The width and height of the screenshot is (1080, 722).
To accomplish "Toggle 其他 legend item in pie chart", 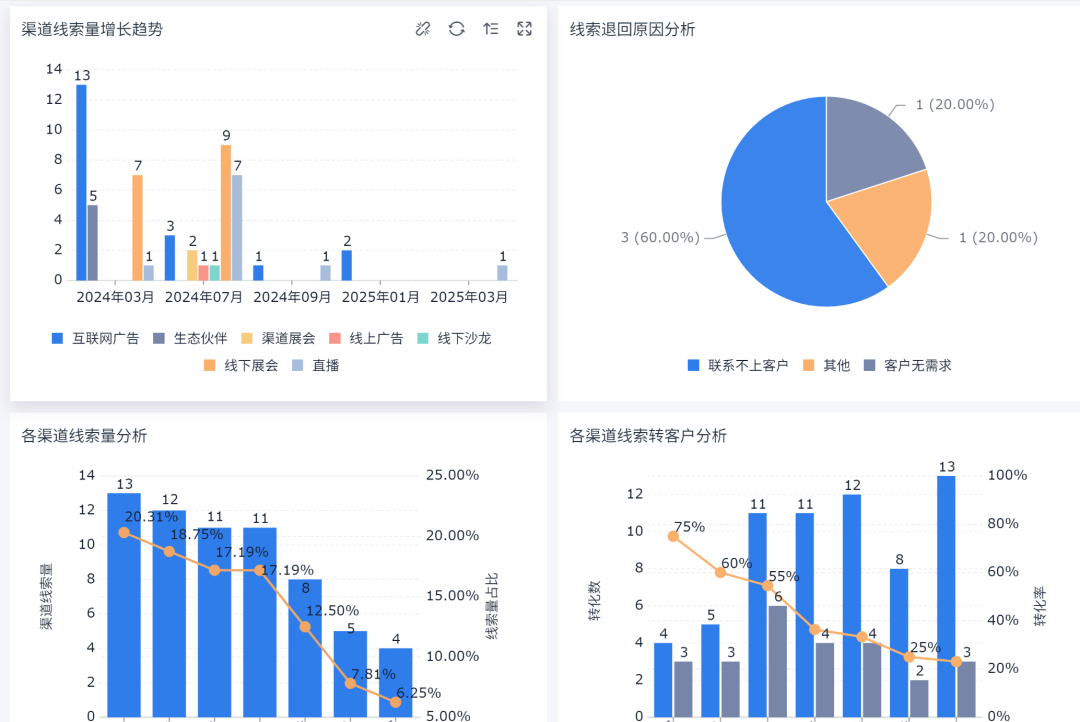I will pyautogui.click(x=827, y=365).
